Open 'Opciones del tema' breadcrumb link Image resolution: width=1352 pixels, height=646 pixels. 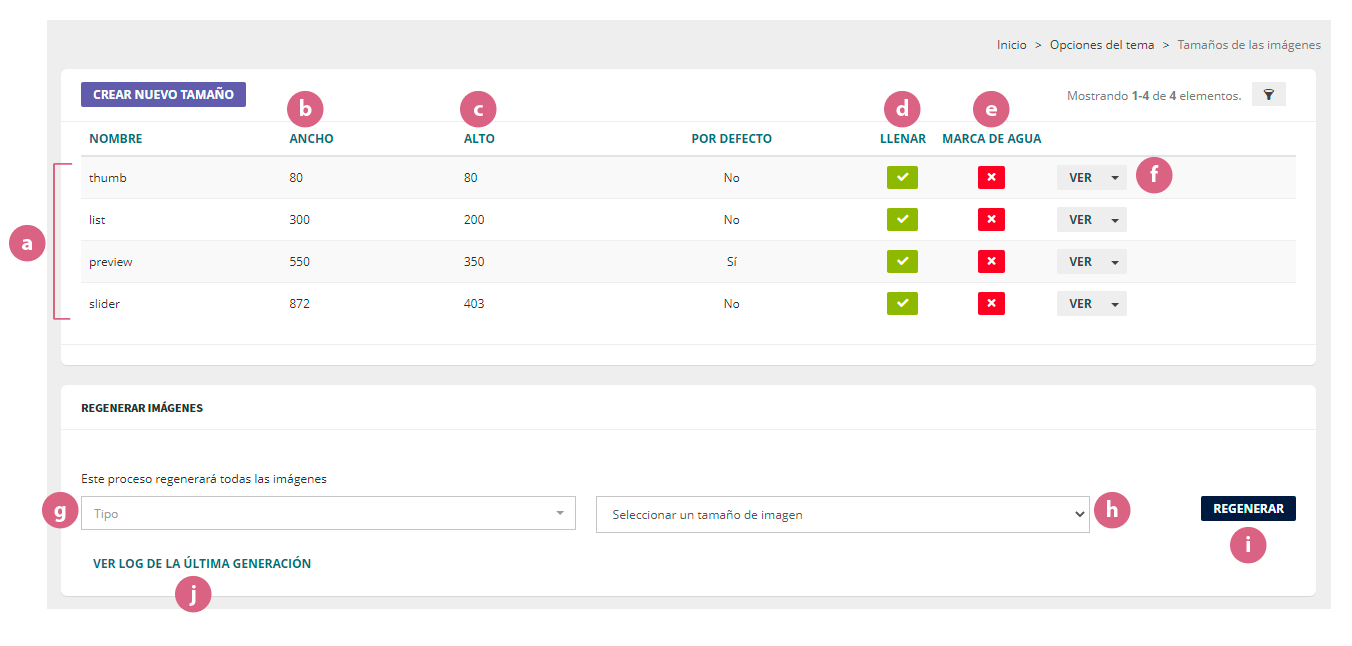pyautogui.click(x=1101, y=45)
